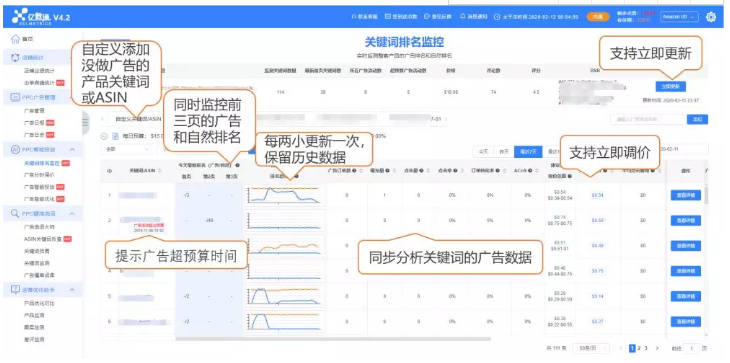Open the 全部 filter dropdown
This screenshot has height=363, width=730.
coord(126,150)
